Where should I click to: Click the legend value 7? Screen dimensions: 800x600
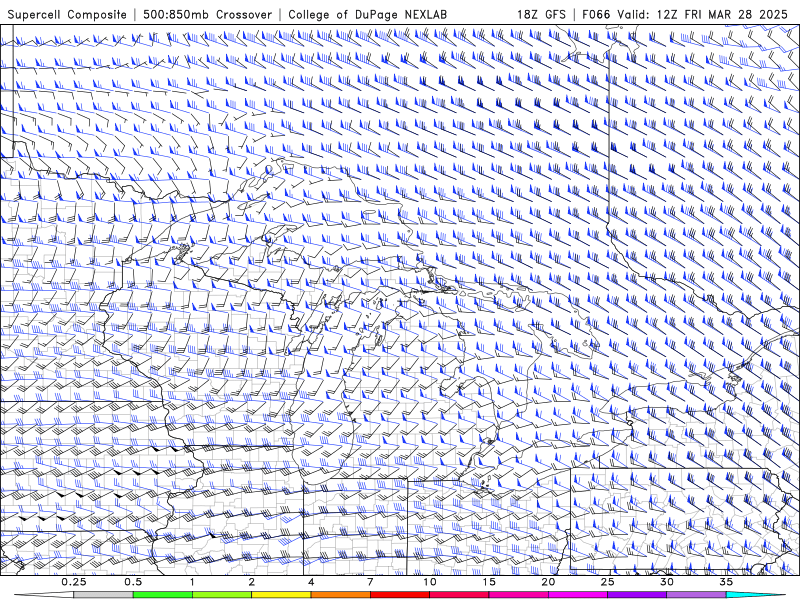370,582
